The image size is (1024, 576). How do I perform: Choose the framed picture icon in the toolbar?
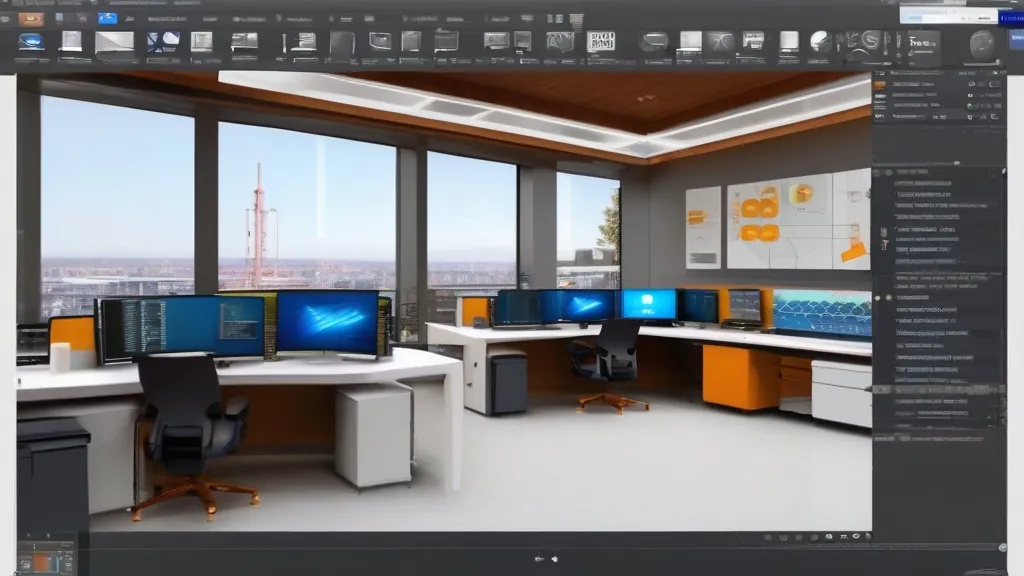(x=201, y=42)
